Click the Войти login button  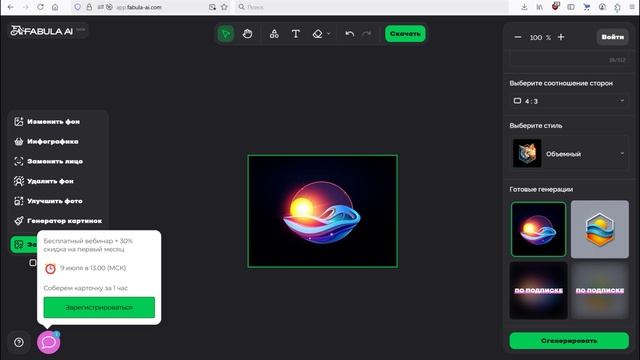[612, 37]
